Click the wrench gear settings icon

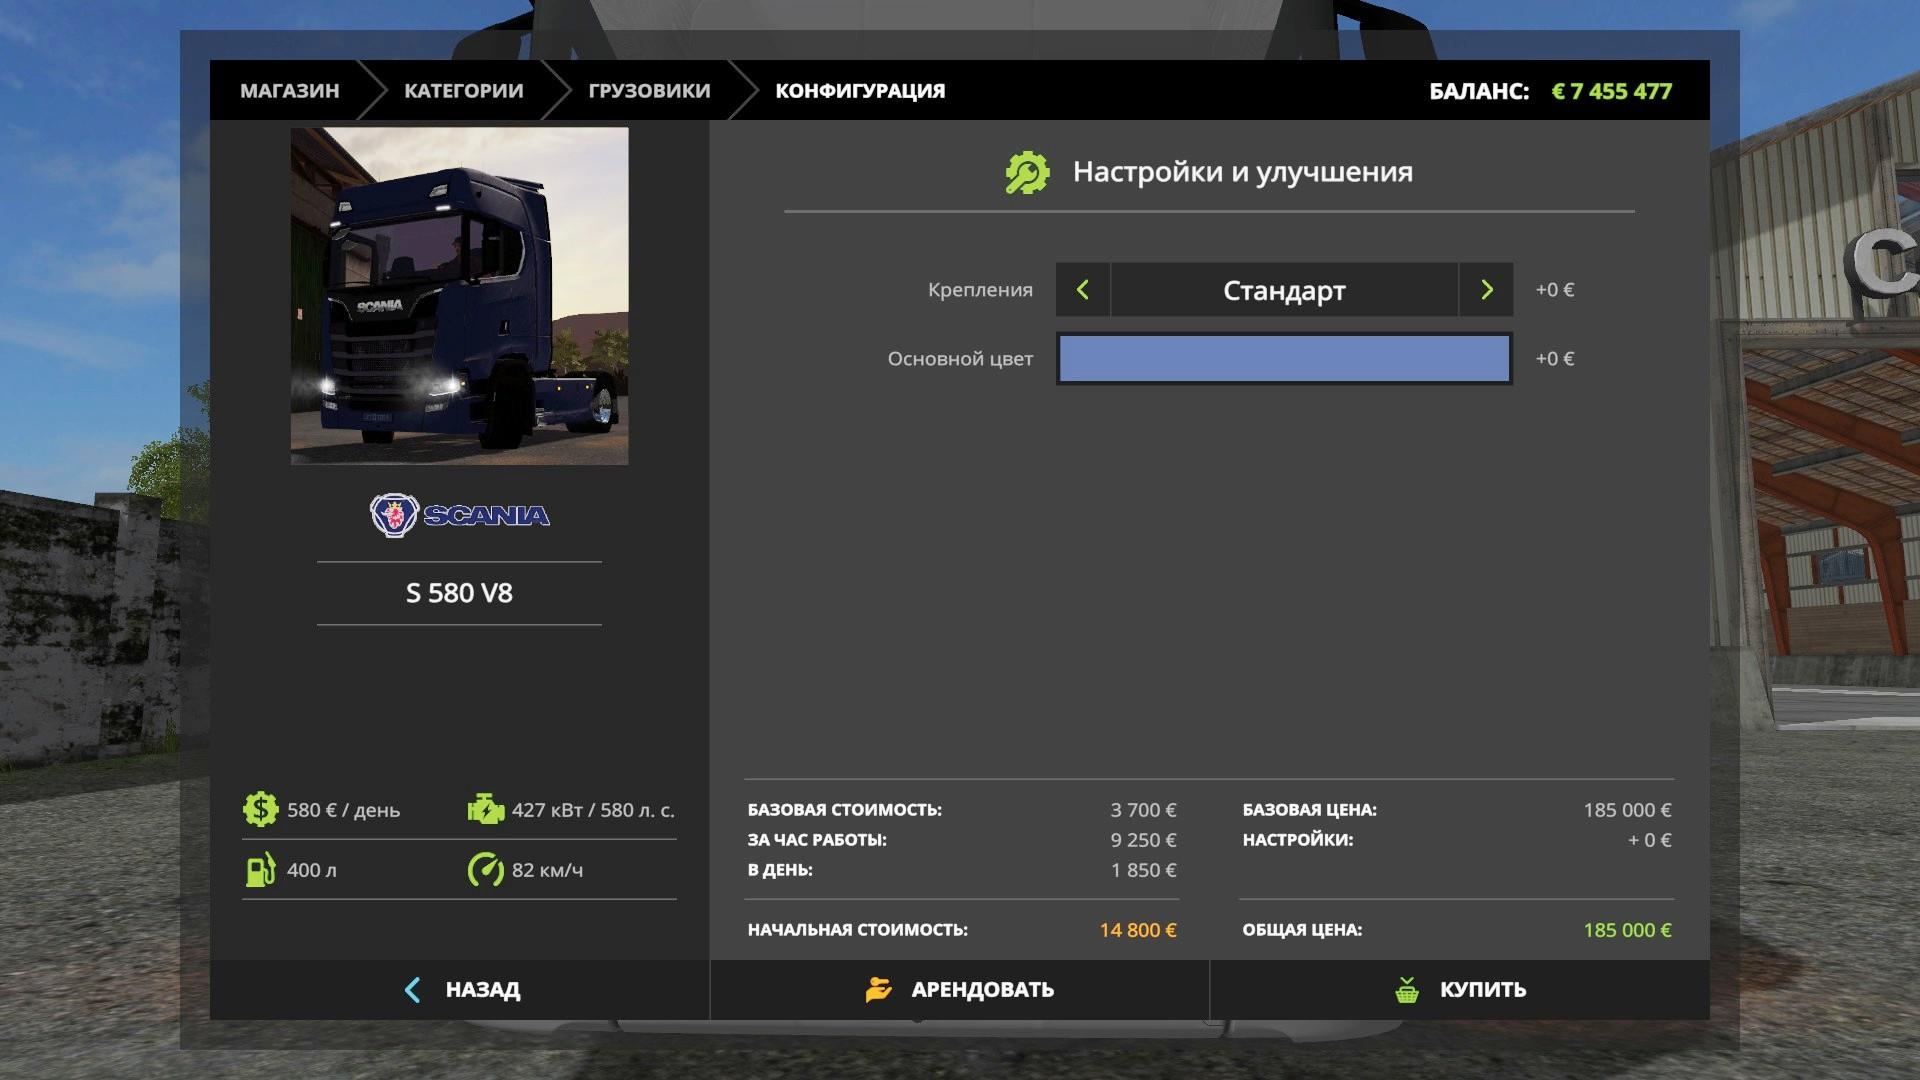pos(1027,173)
